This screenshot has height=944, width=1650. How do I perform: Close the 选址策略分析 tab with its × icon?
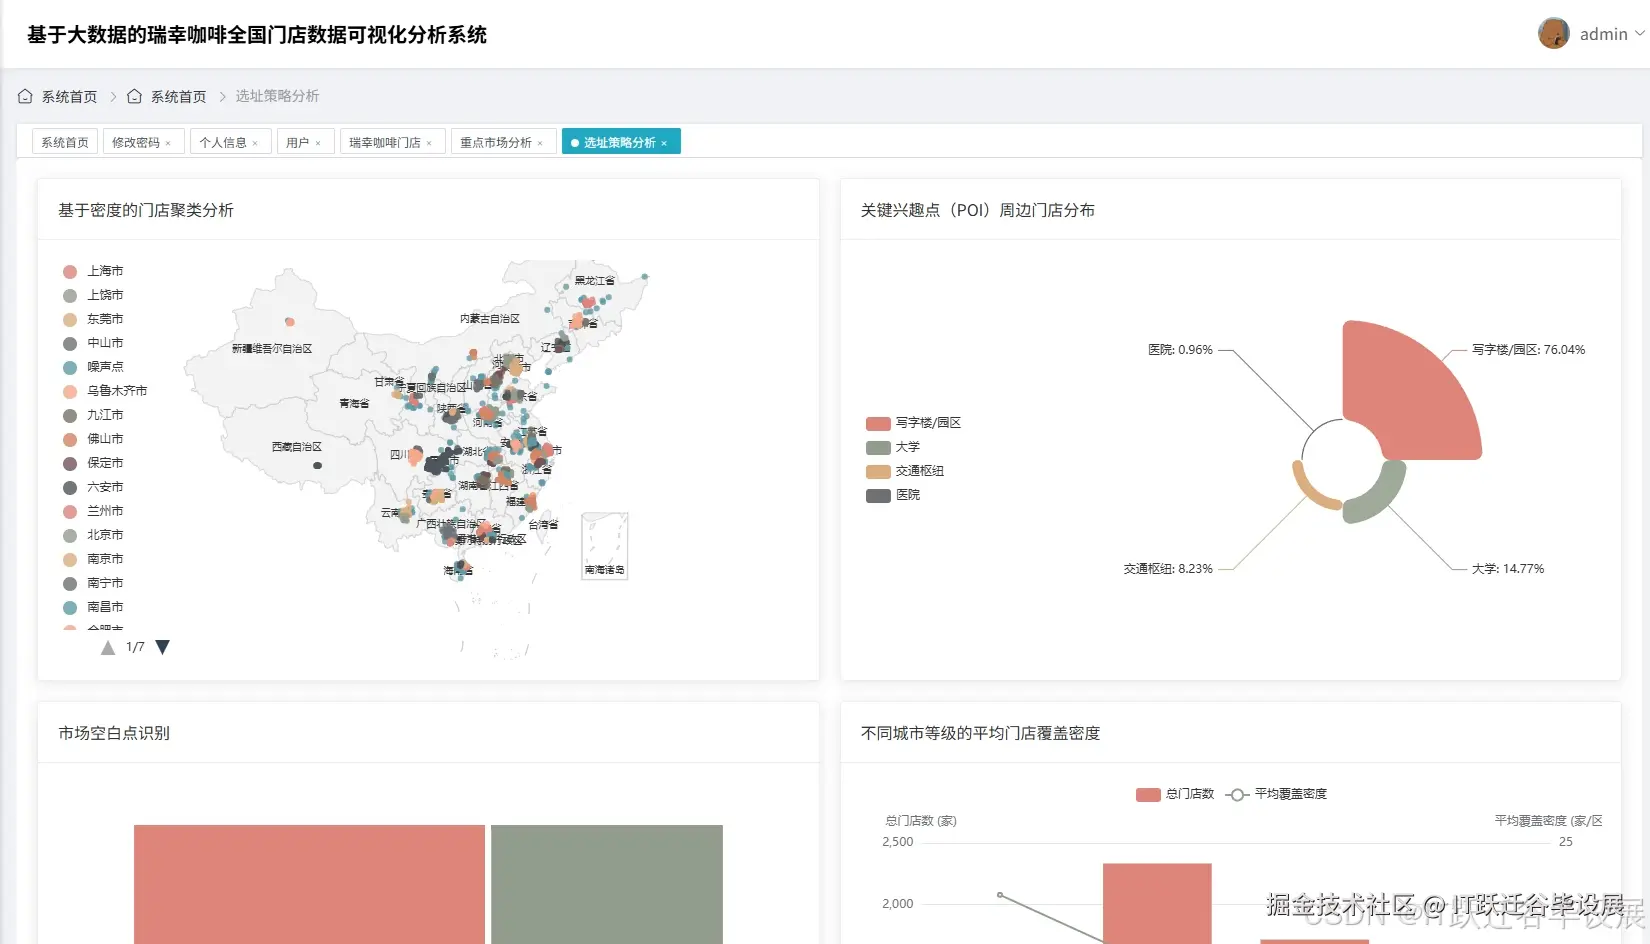pyautogui.click(x=664, y=143)
